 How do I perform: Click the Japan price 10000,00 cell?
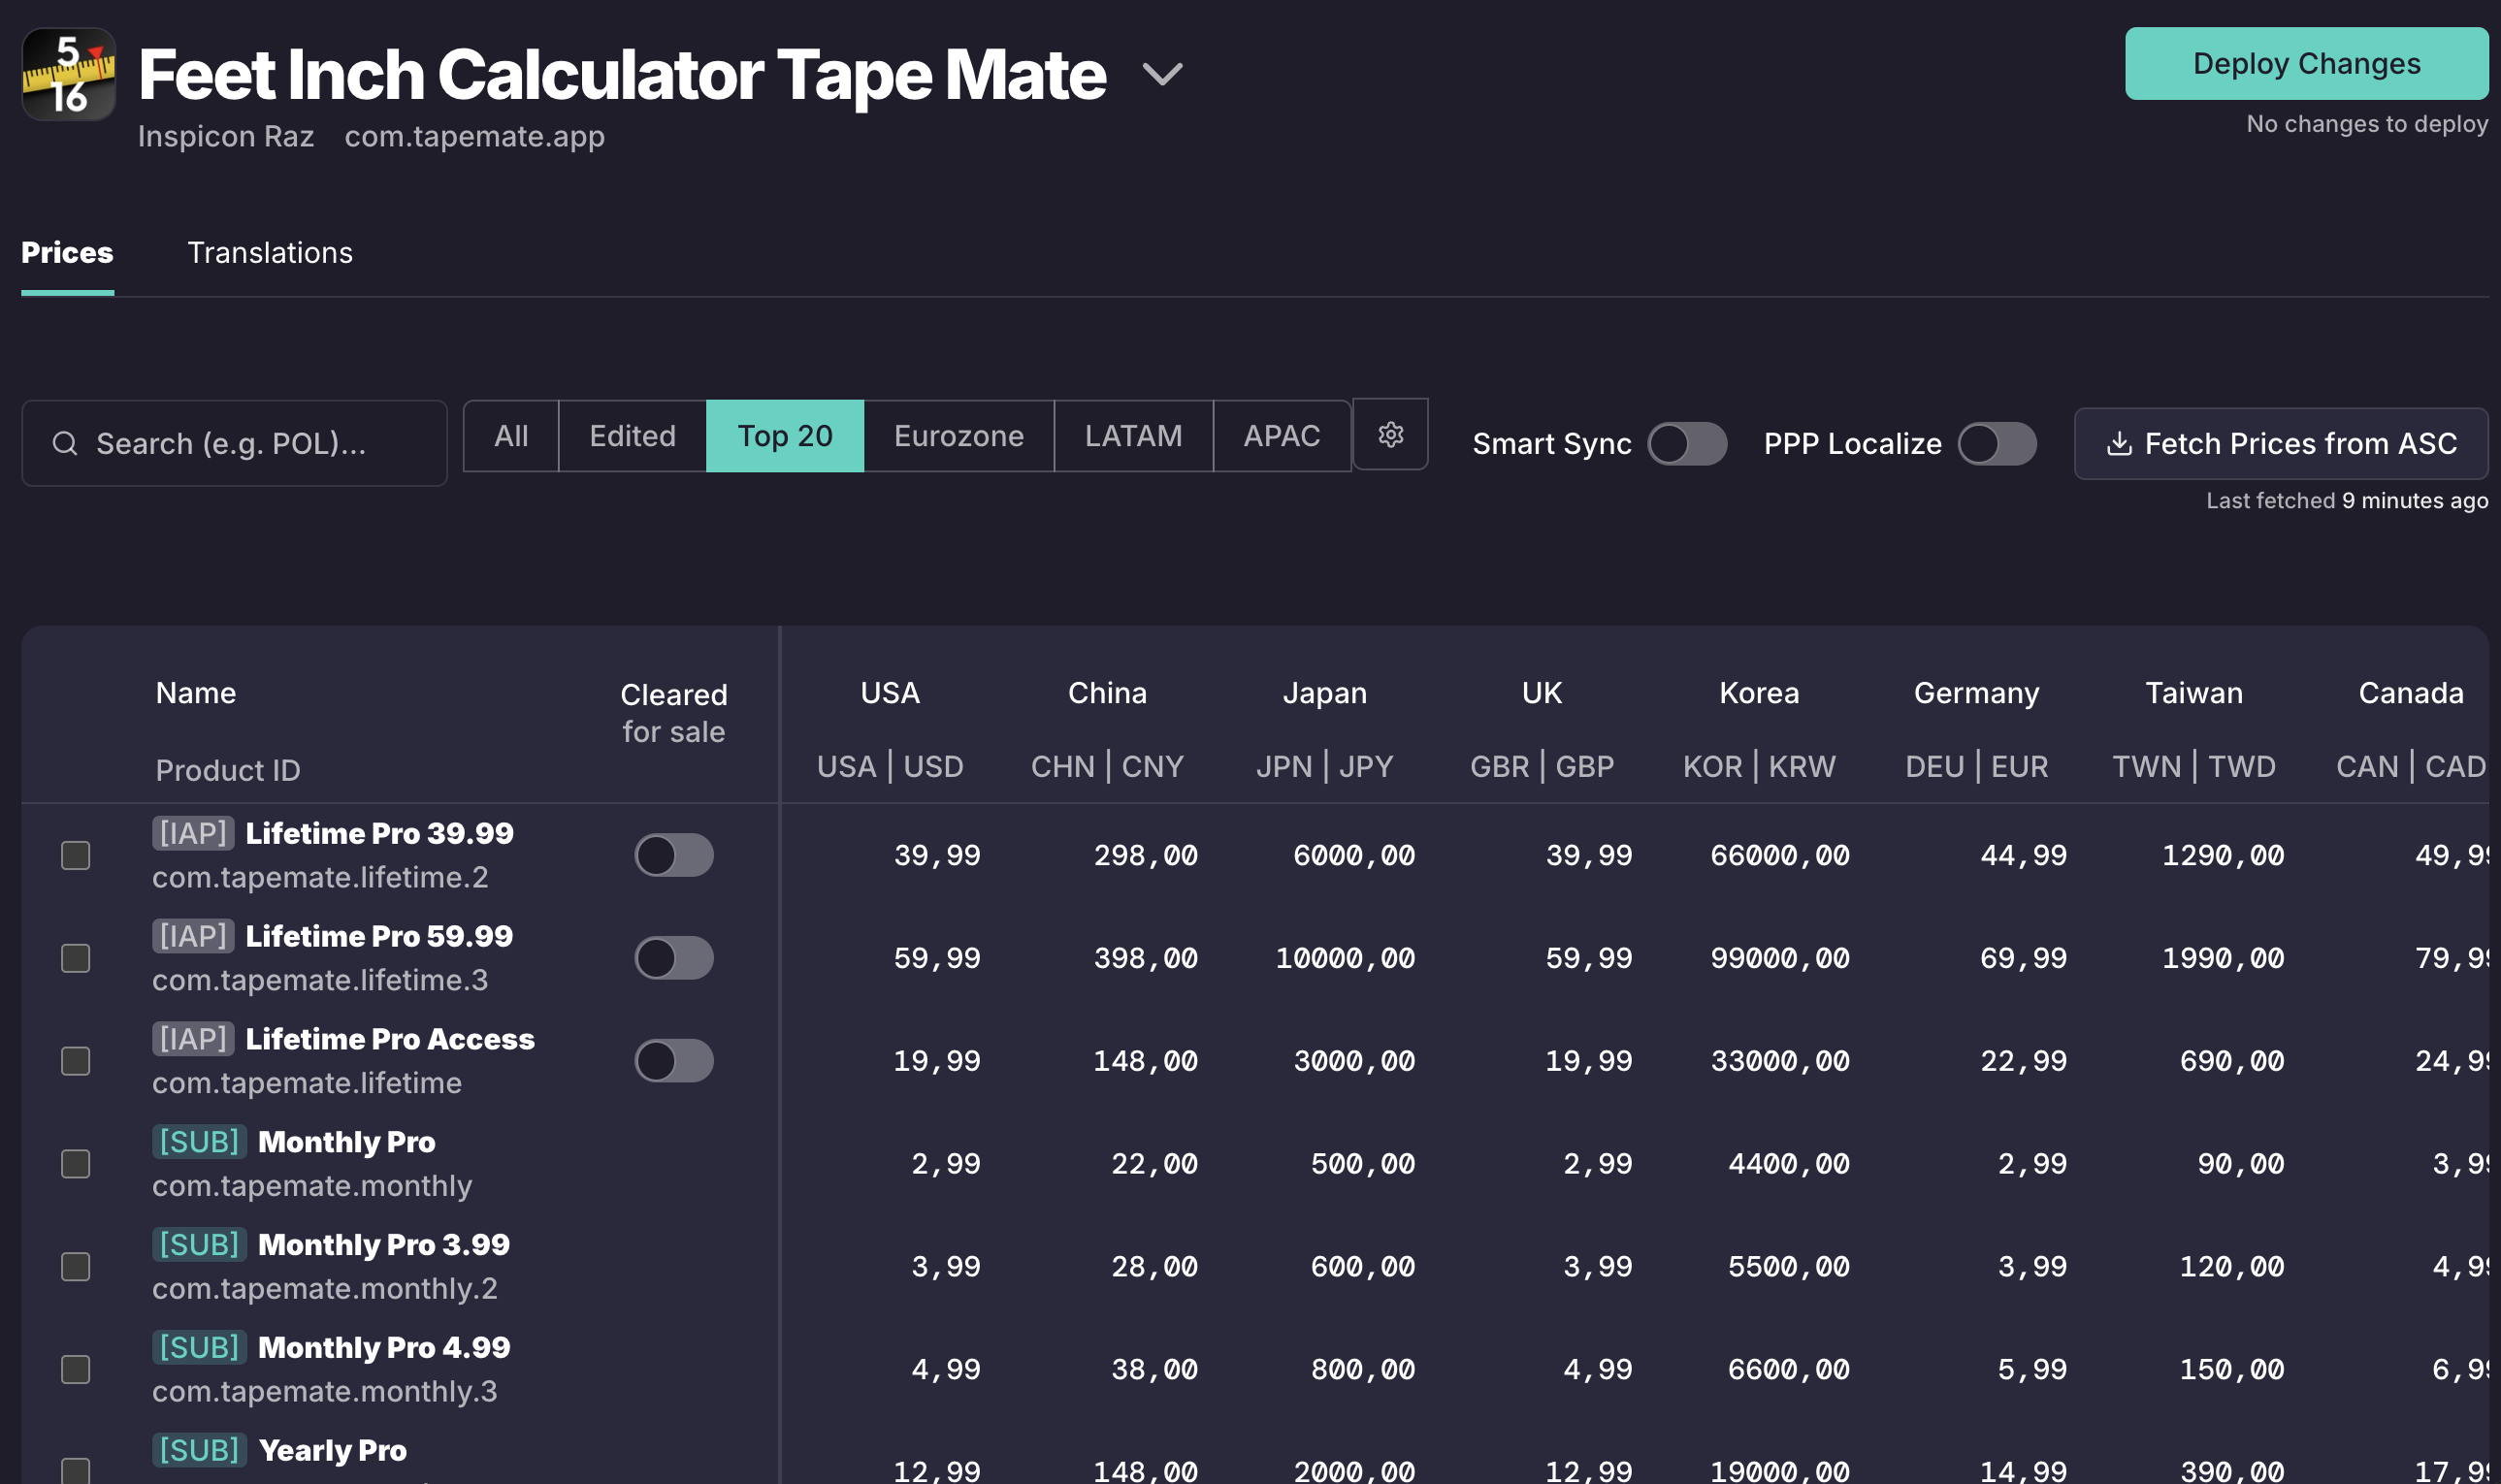click(1345, 958)
